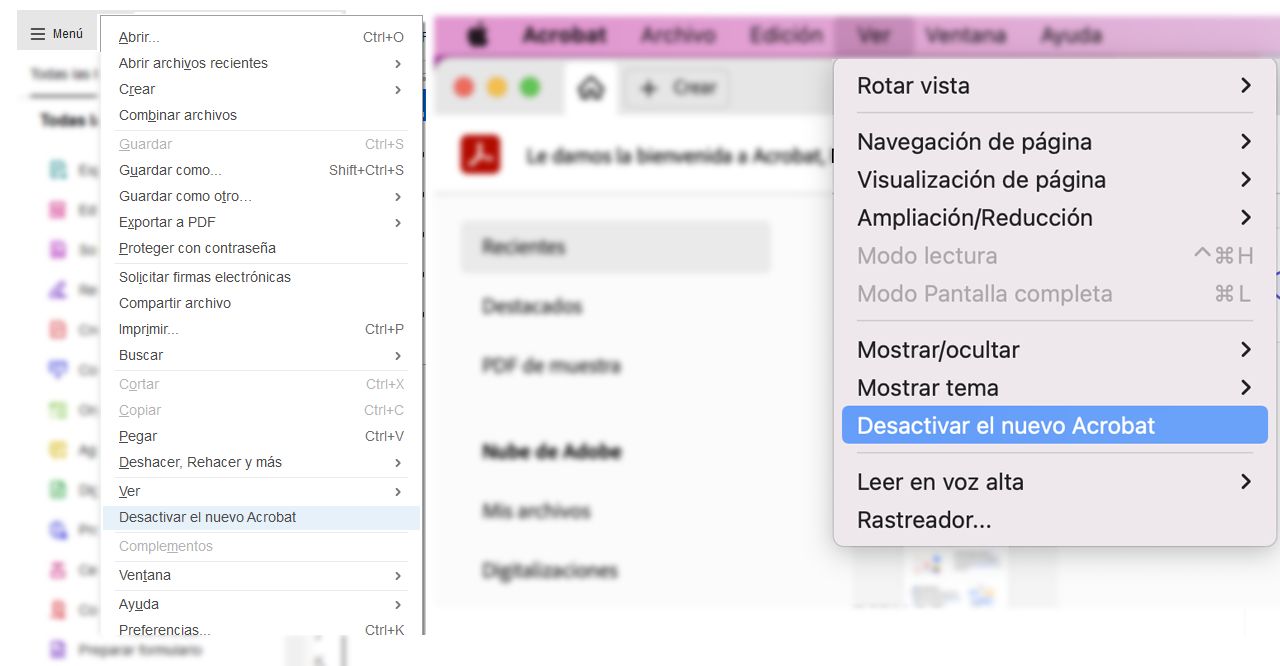Click the Apple logo in the menu bar
Image resolution: width=1280 pixels, height=666 pixels.
point(477,33)
